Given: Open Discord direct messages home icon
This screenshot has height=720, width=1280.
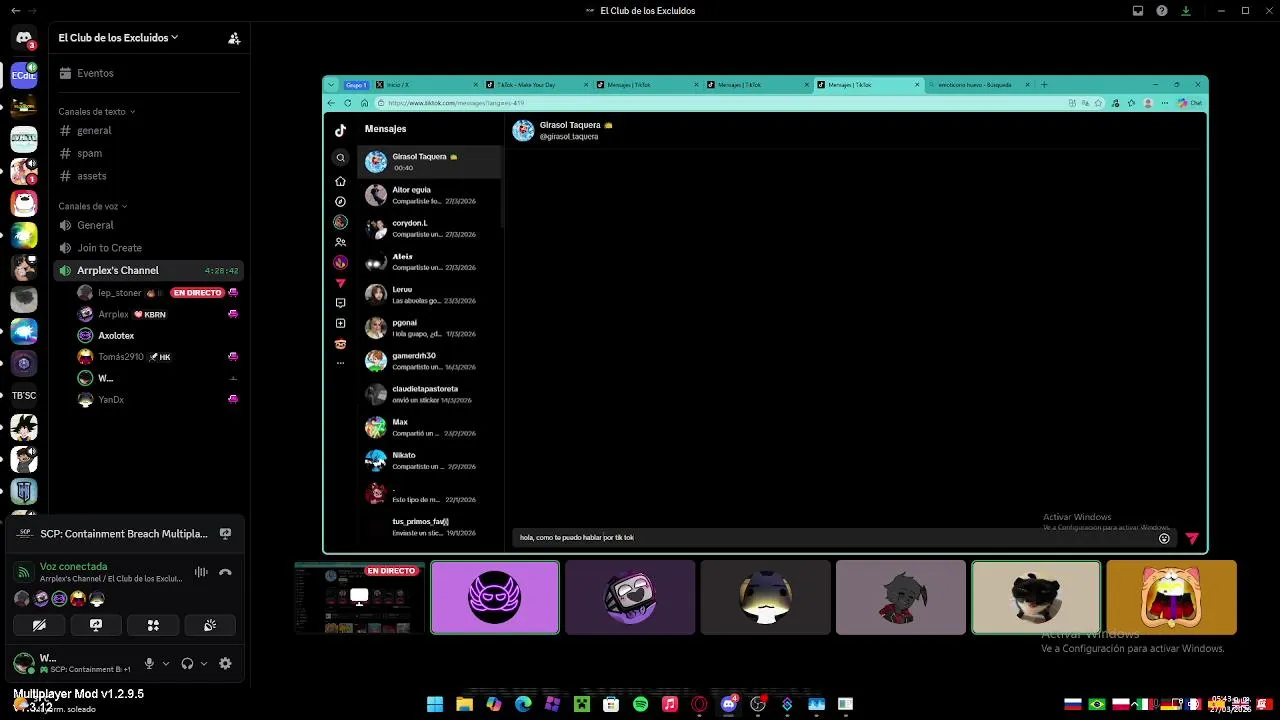Looking at the screenshot, I should click(x=24, y=38).
